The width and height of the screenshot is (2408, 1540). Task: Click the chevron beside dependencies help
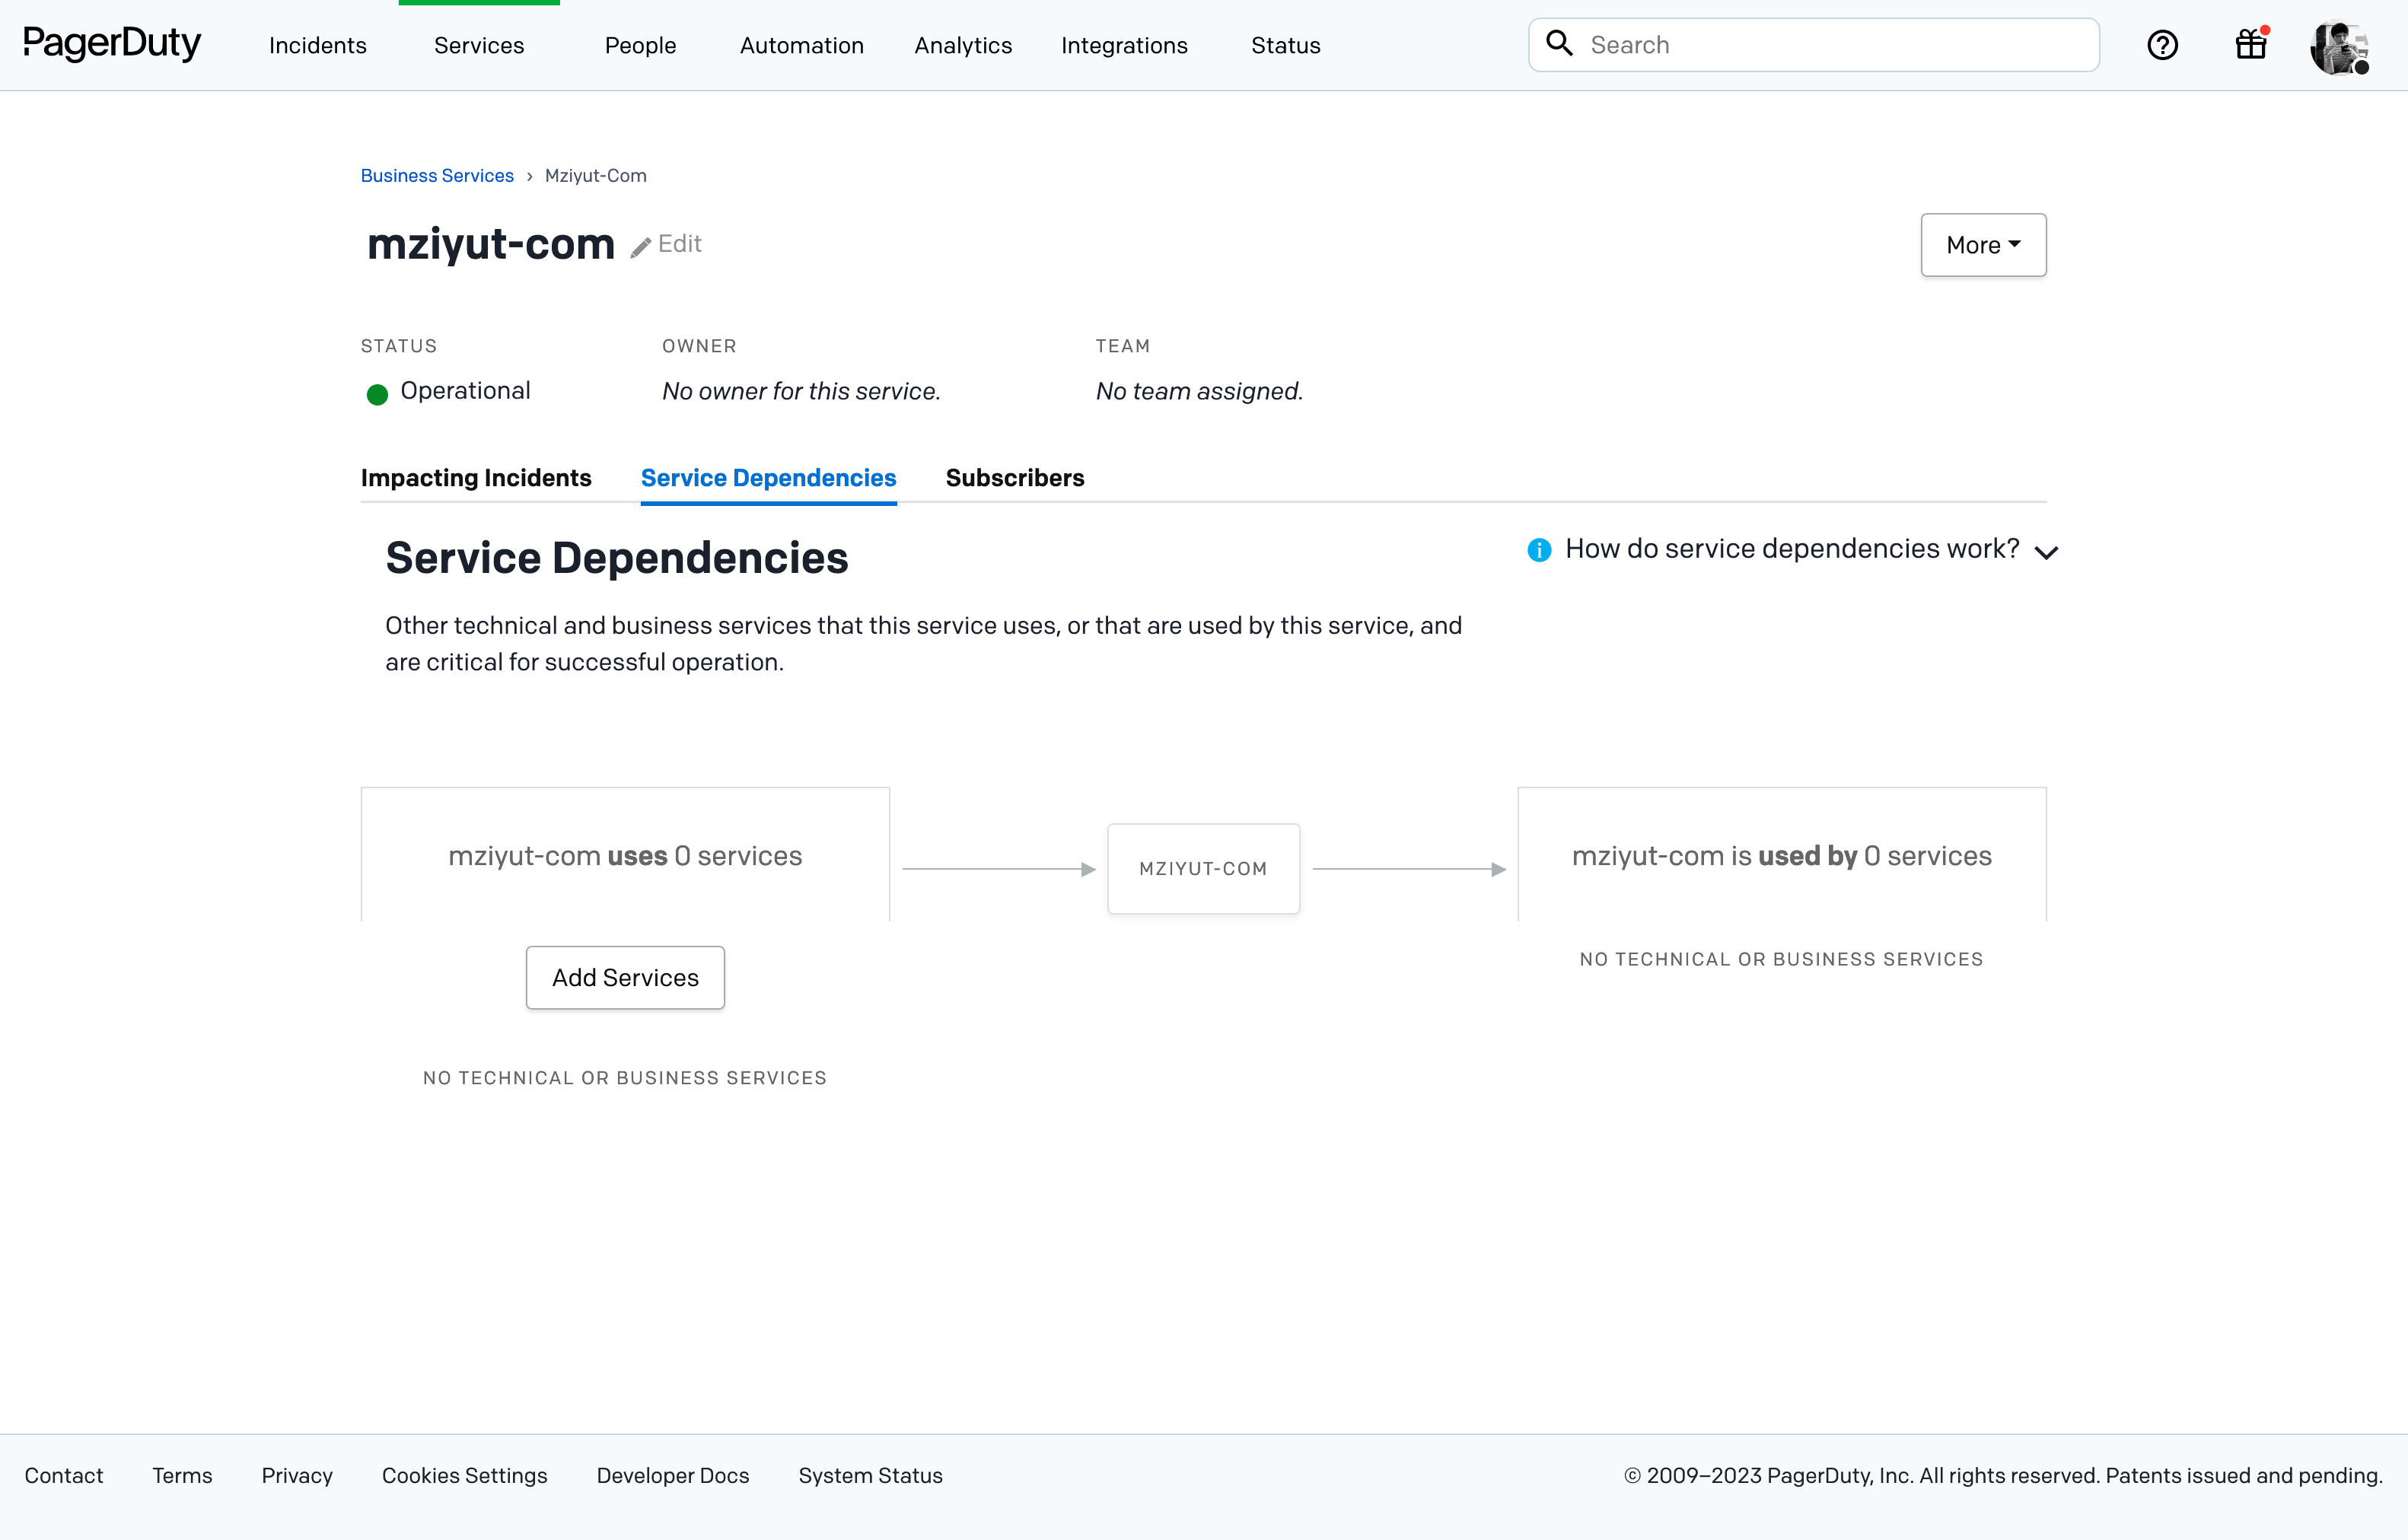click(x=2046, y=552)
